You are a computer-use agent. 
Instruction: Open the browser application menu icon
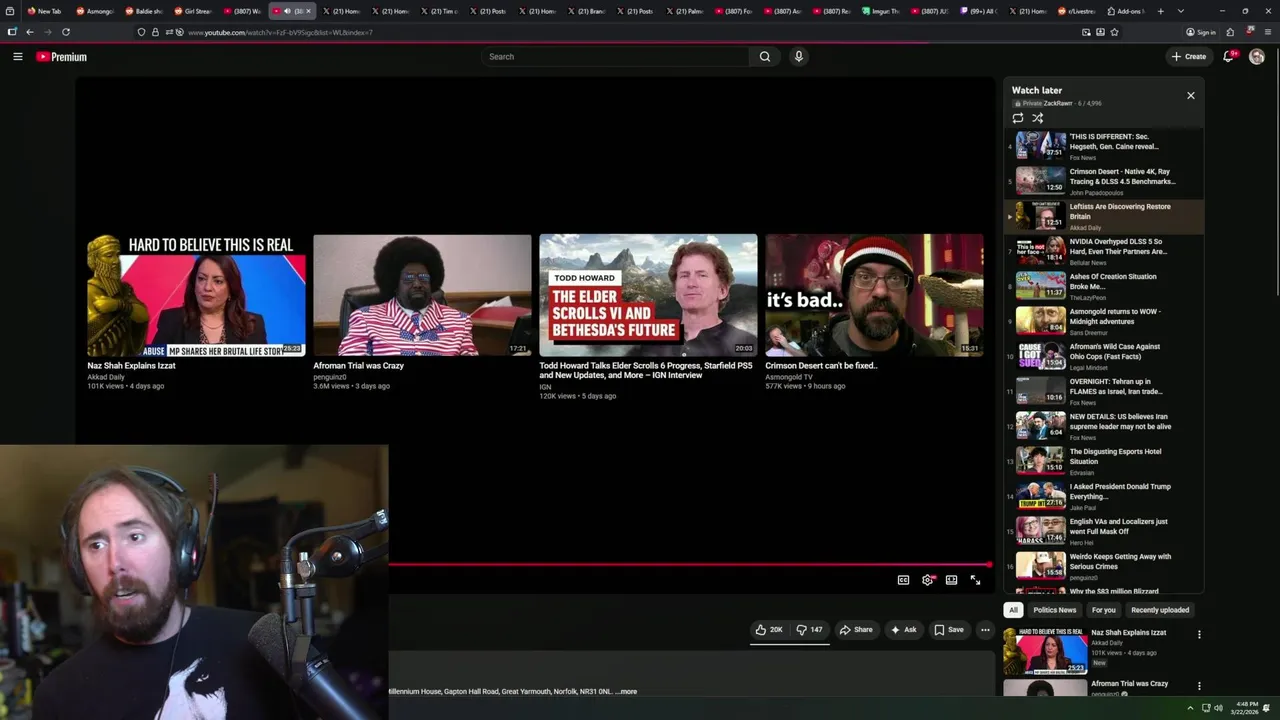(x=1268, y=32)
